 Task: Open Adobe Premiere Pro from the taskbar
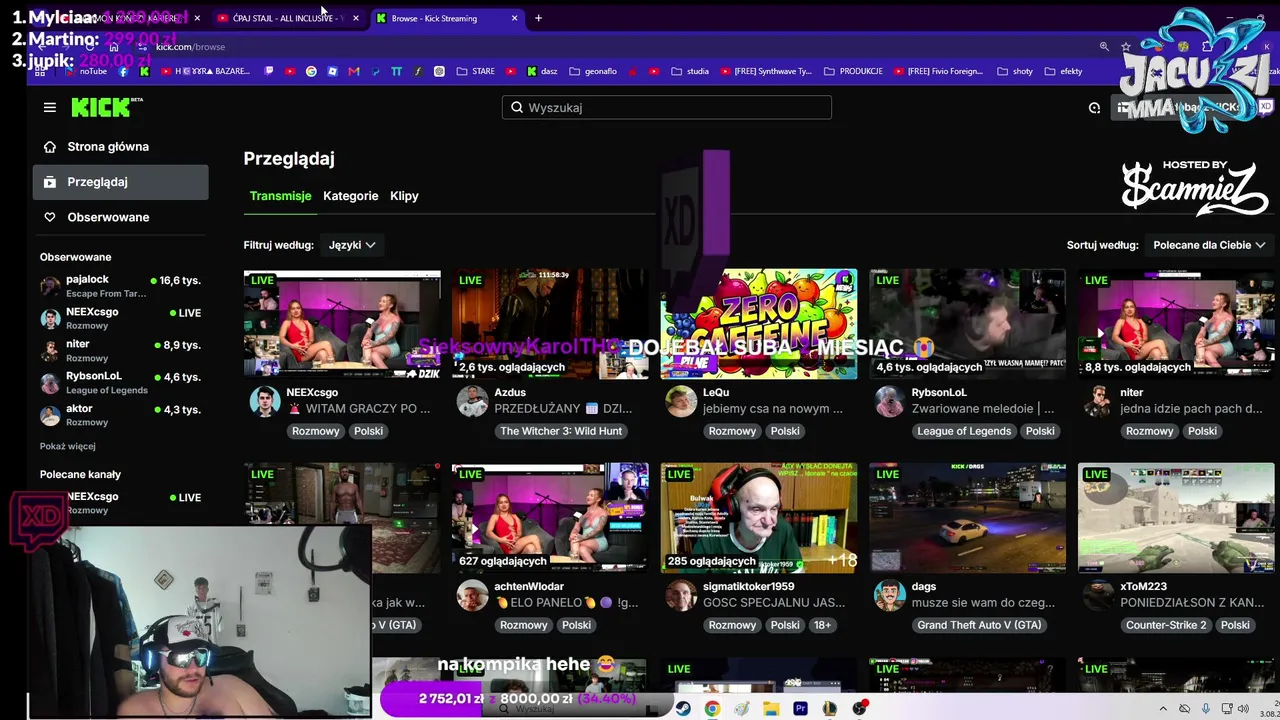[800, 709]
